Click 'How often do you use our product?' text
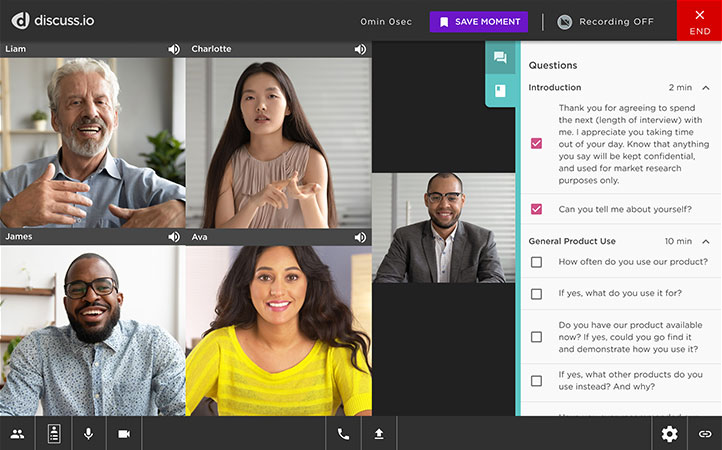The height and width of the screenshot is (450, 722). (x=633, y=262)
